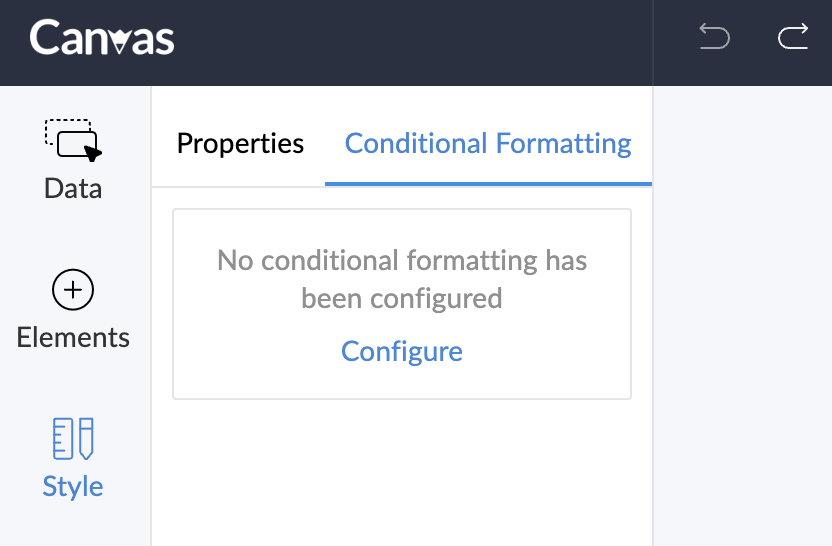
Task: Select the Style ruler-and-pencil icon
Action: 73,438
